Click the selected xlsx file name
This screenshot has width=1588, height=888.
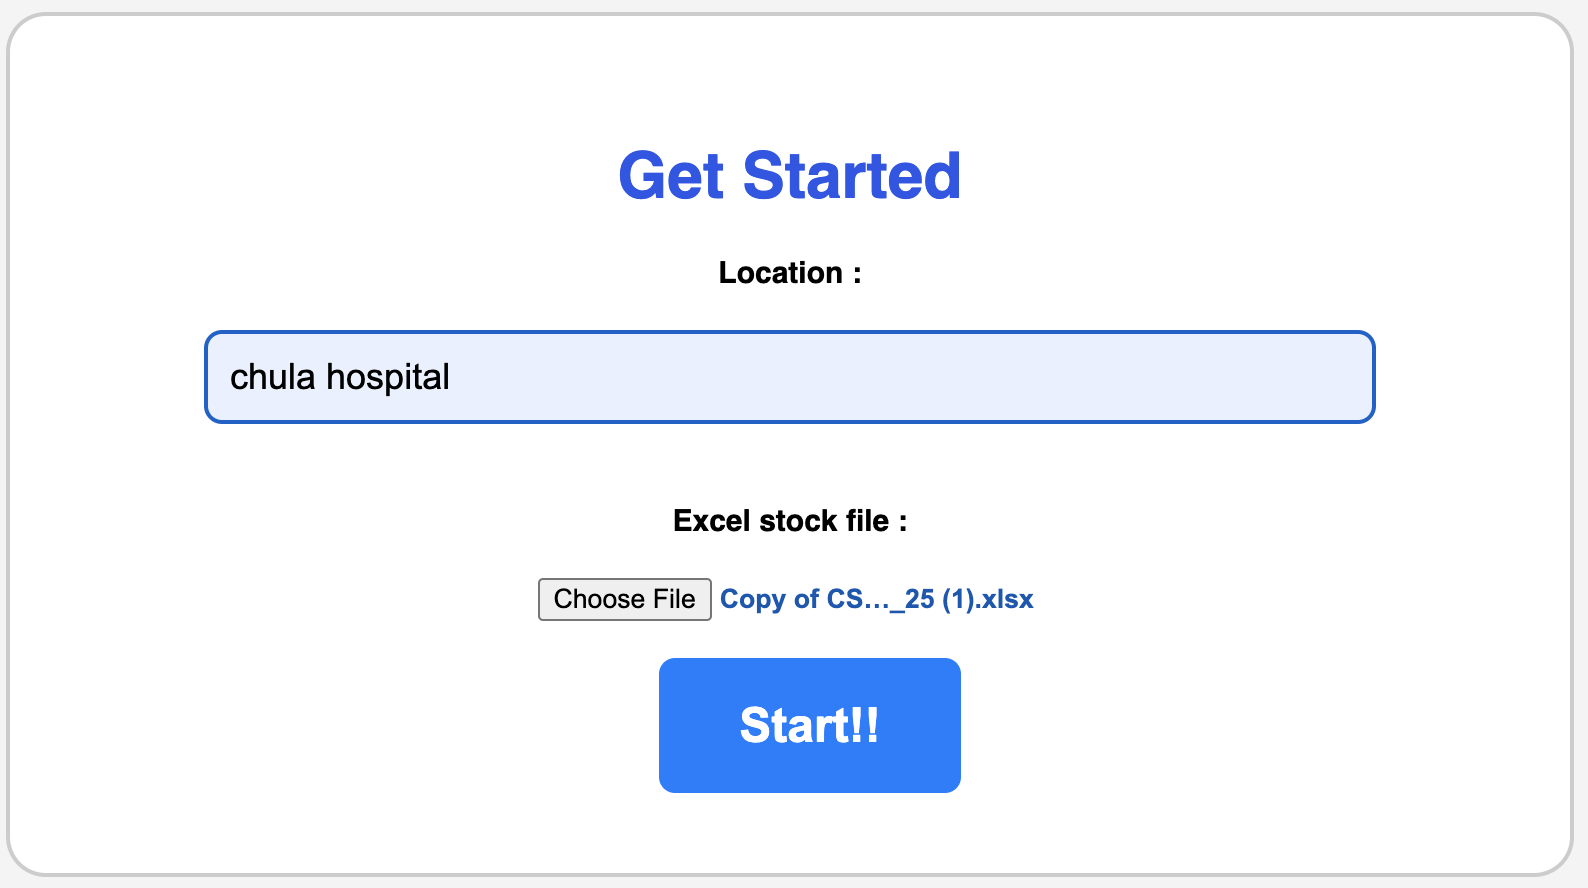click(x=876, y=599)
